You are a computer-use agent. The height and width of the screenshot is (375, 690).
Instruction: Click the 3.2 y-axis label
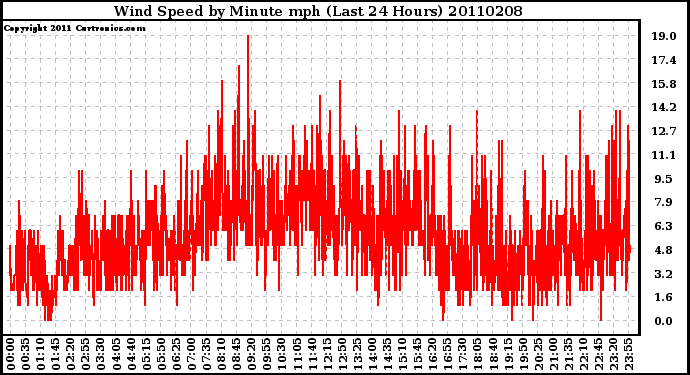coord(664,274)
